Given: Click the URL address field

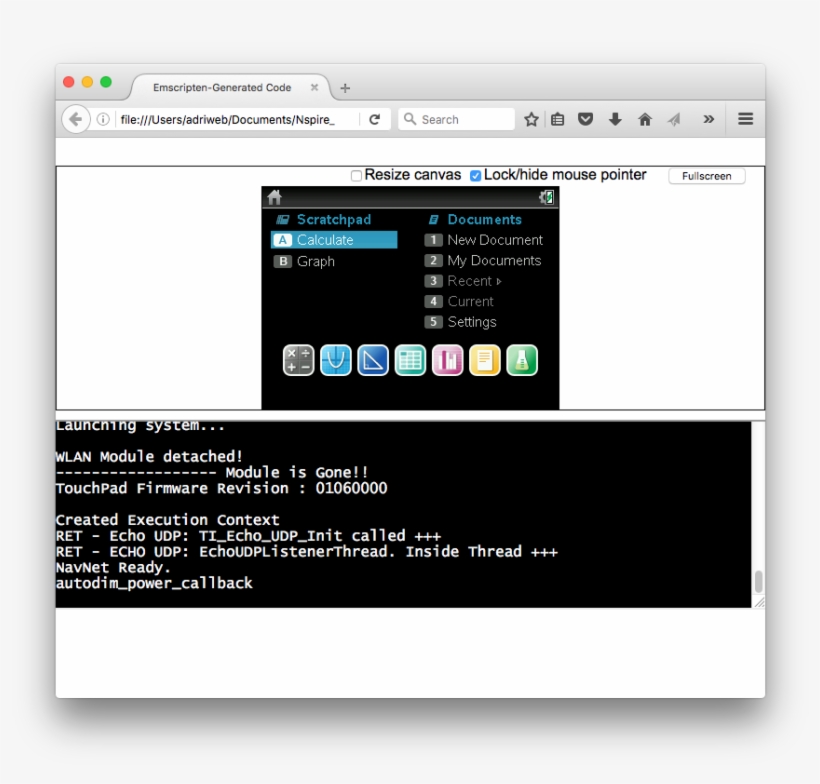Looking at the screenshot, I should click(238, 119).
